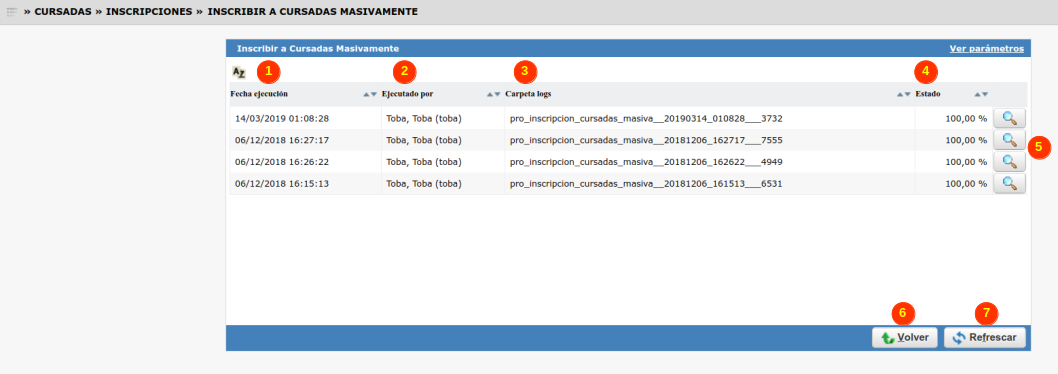Viewport: 1058px width, 374px height.
Task: Click log folder name ending in 4949
Action: click(x=646, y=162)
